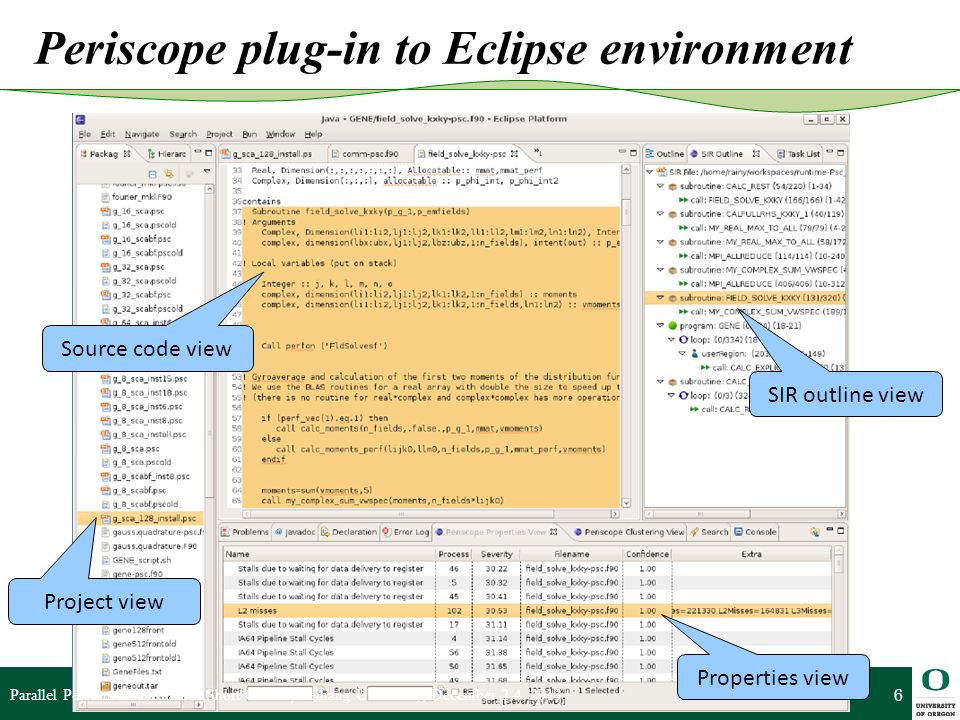Select the gauss.quadrature.F90 file
Viewport: 960px width, 720px height.
pos(149,546)
